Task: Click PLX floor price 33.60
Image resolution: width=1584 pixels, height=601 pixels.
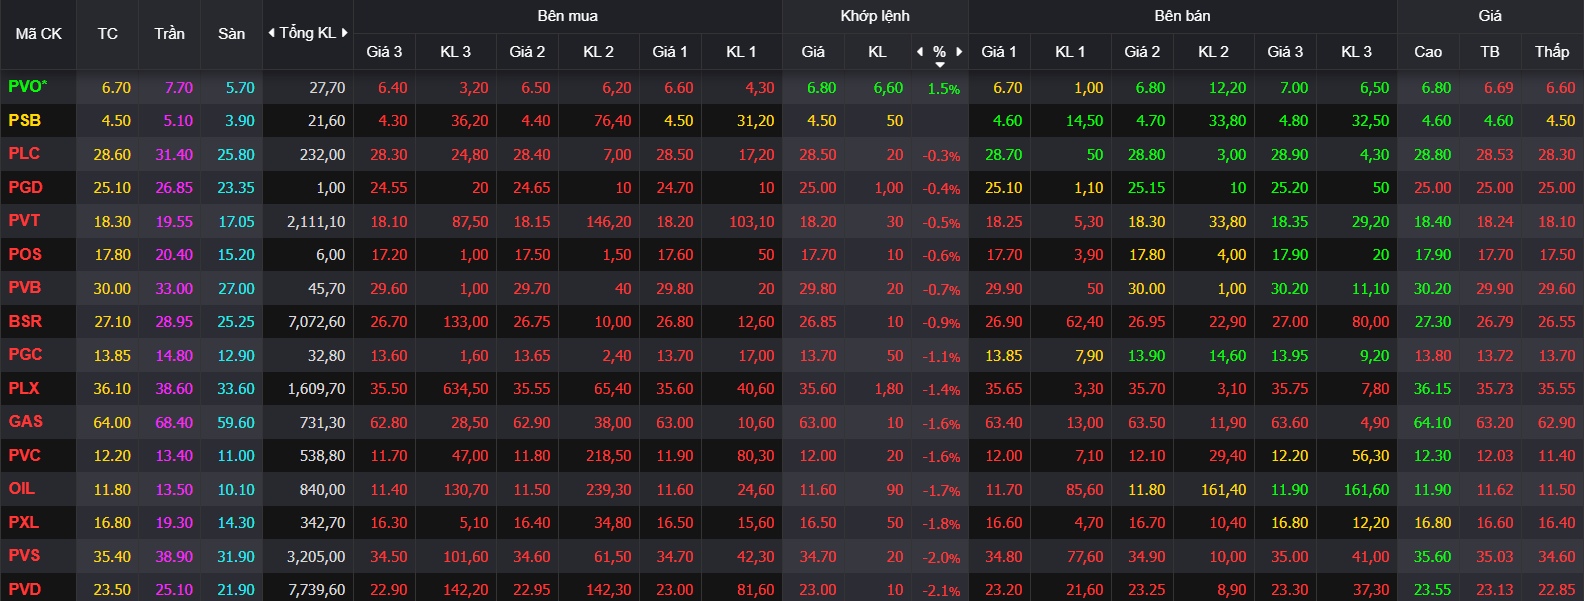Action: (236, 389)
